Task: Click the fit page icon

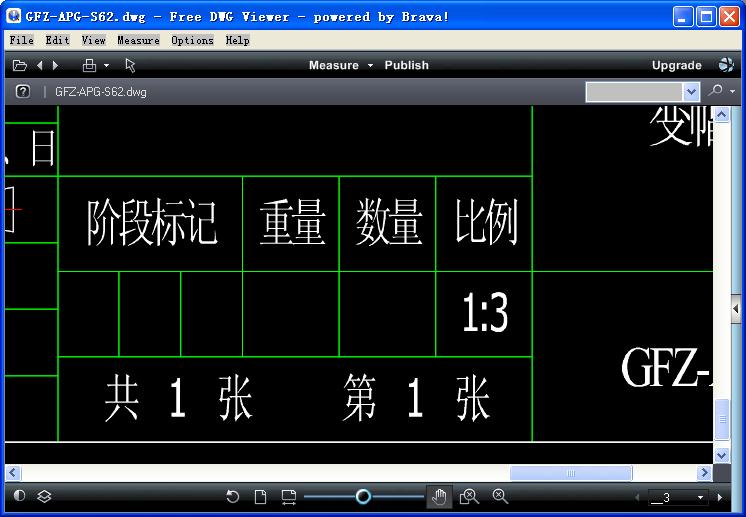Action: point(260,497)
